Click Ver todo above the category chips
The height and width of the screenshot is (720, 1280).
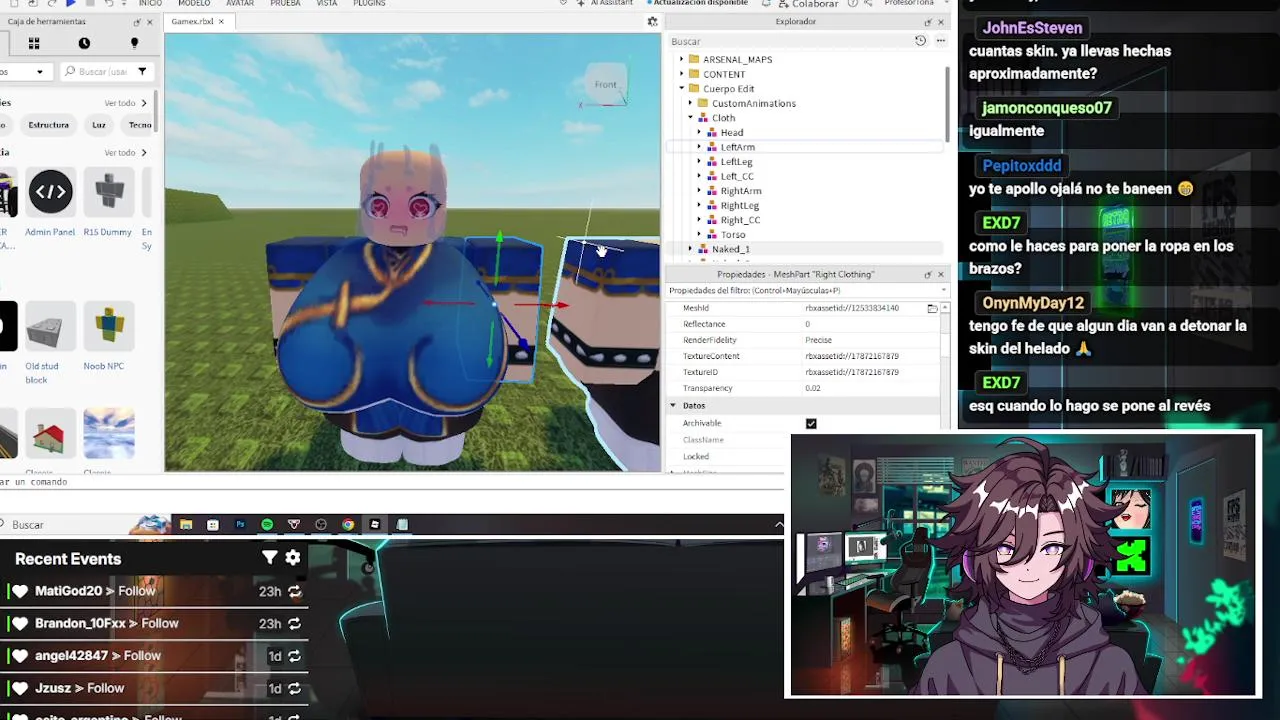(125, 103)
